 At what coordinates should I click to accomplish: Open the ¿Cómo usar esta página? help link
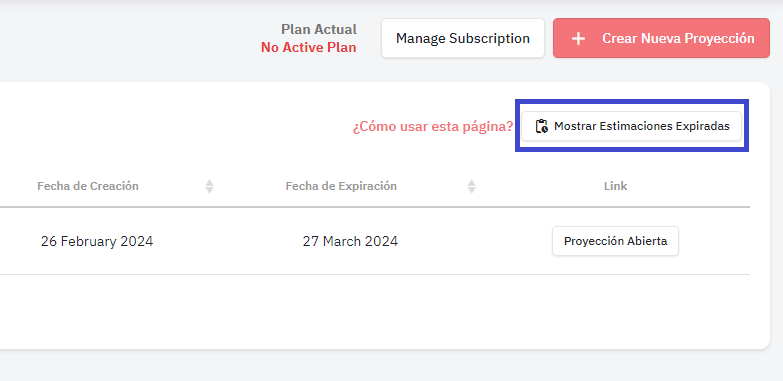pos(433,127)
